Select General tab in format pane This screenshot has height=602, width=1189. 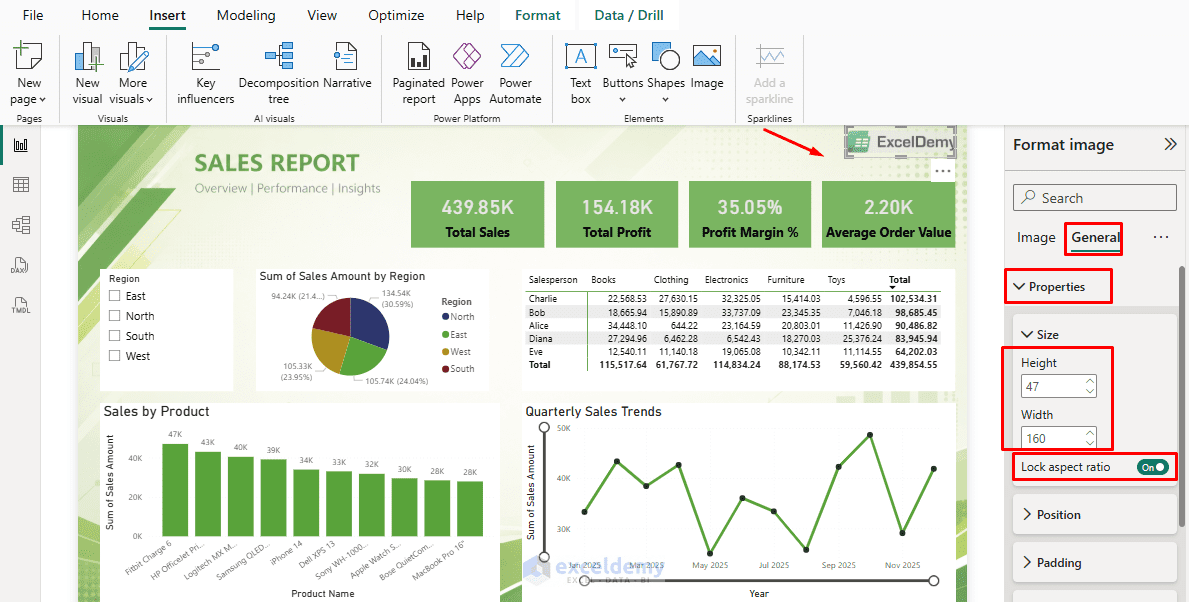tap(1095, 237)
